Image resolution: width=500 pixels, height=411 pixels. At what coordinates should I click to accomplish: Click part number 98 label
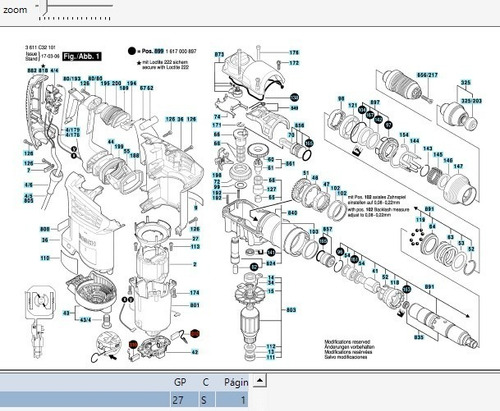click(x=341, y=98)
